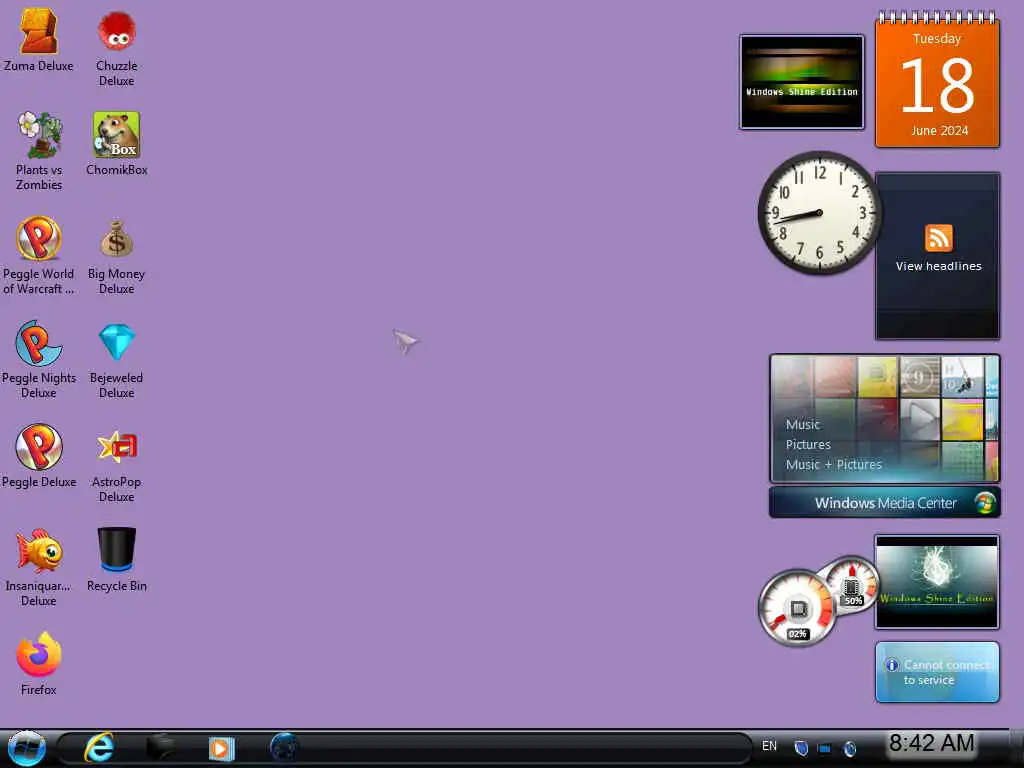Launch Internet Explorer from the taskbar
This screenshot has width=1024, height=768.
pos(99,748)
